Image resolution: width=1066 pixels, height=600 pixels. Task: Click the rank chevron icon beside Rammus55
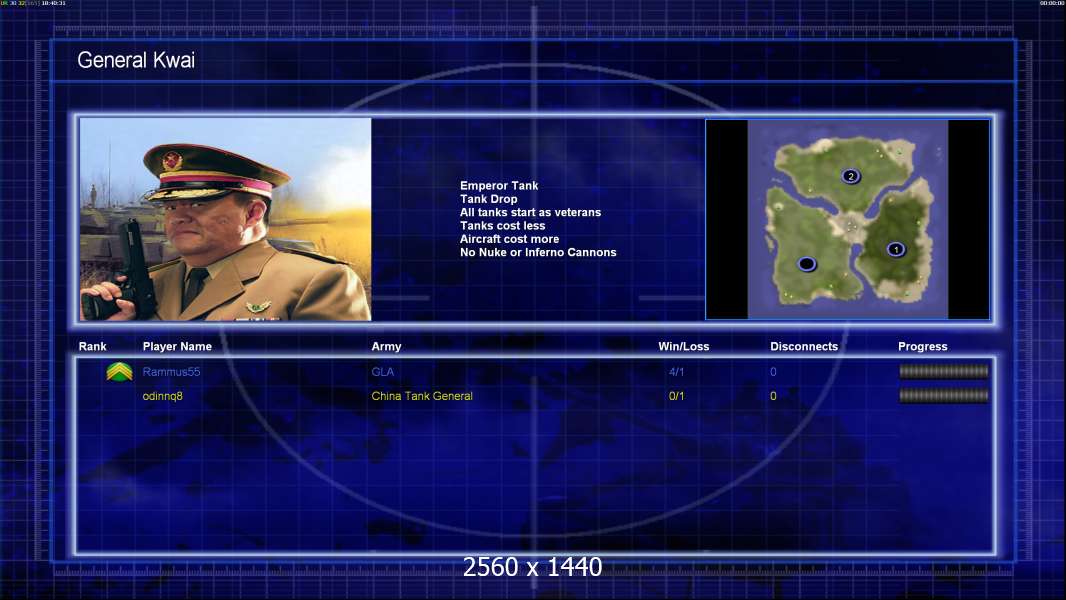[x=119, y=372]
